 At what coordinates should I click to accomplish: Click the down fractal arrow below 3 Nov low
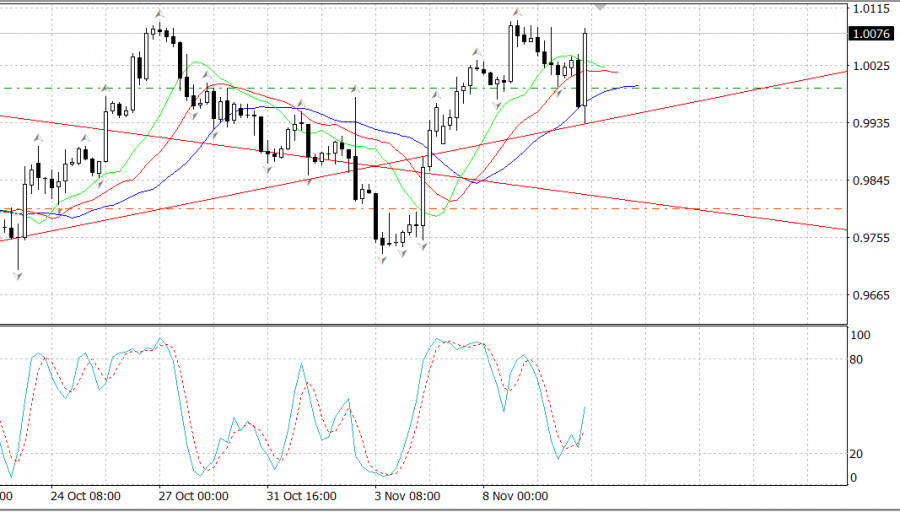point(381,259)
